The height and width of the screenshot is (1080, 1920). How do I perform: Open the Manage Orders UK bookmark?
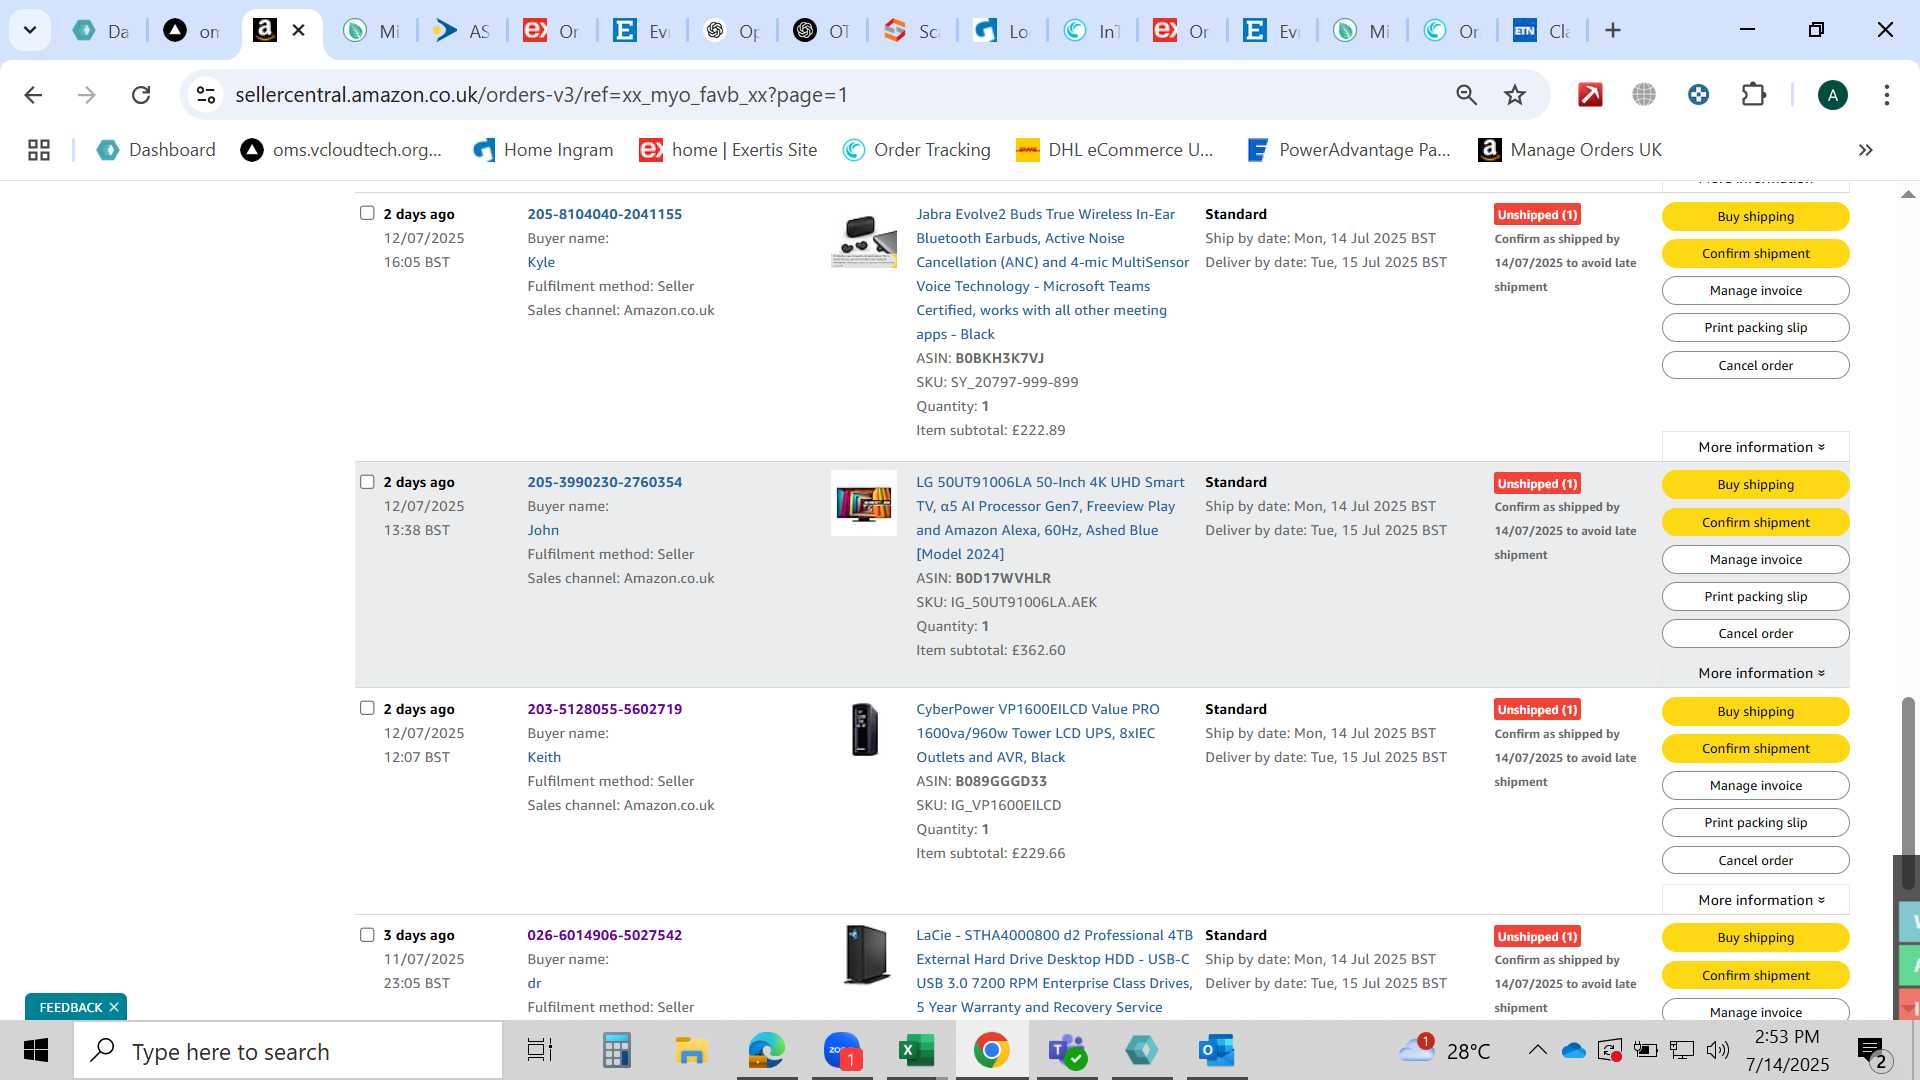coord(1570,150)
